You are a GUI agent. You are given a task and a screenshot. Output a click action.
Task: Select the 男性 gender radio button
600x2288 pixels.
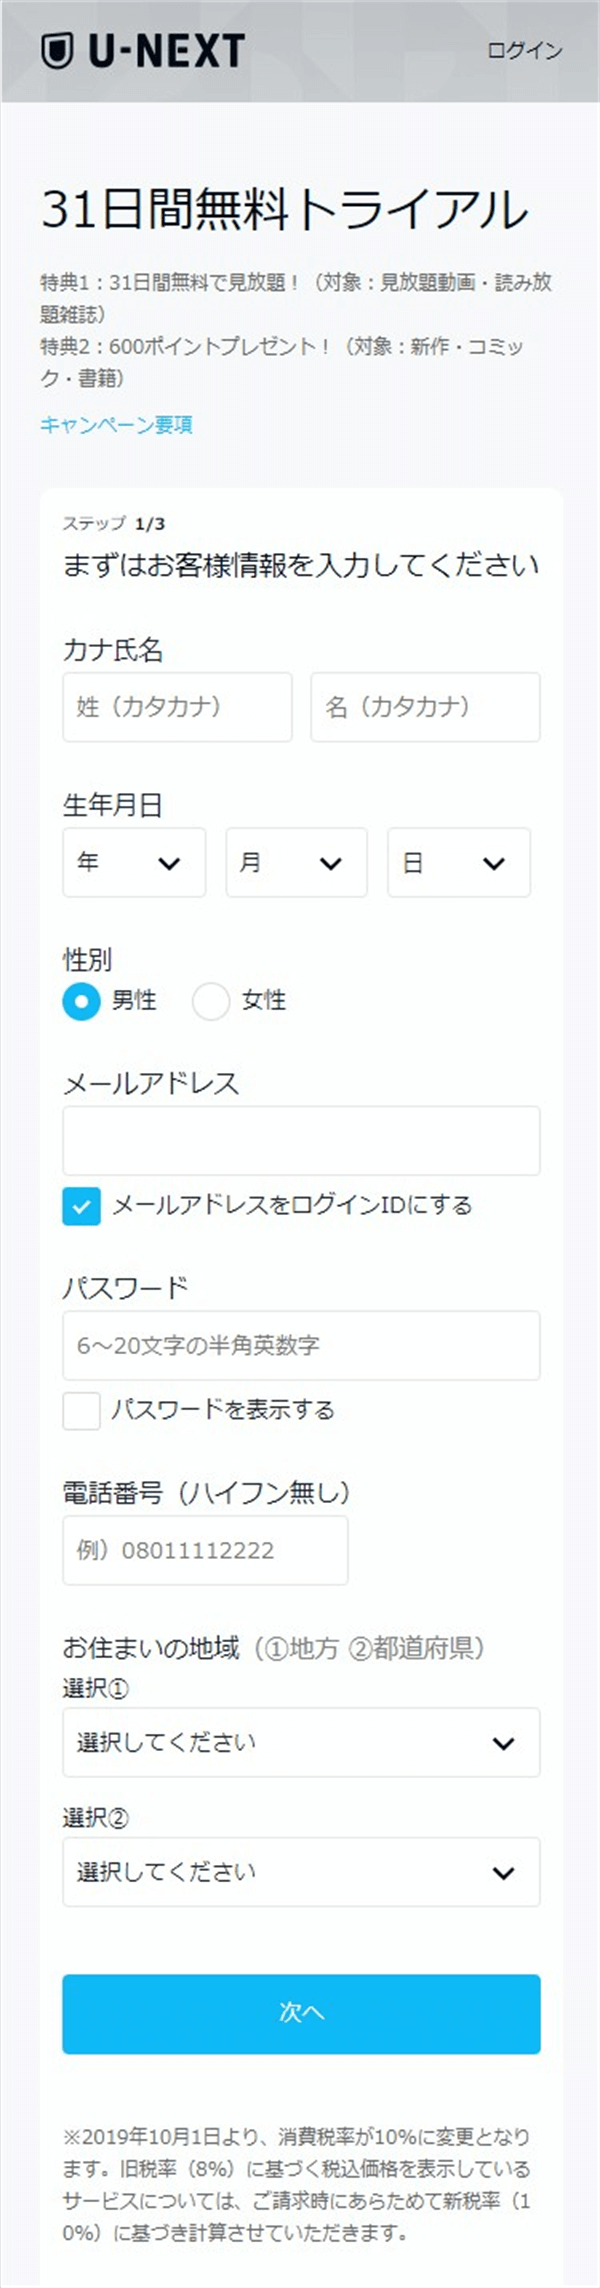81,1000
